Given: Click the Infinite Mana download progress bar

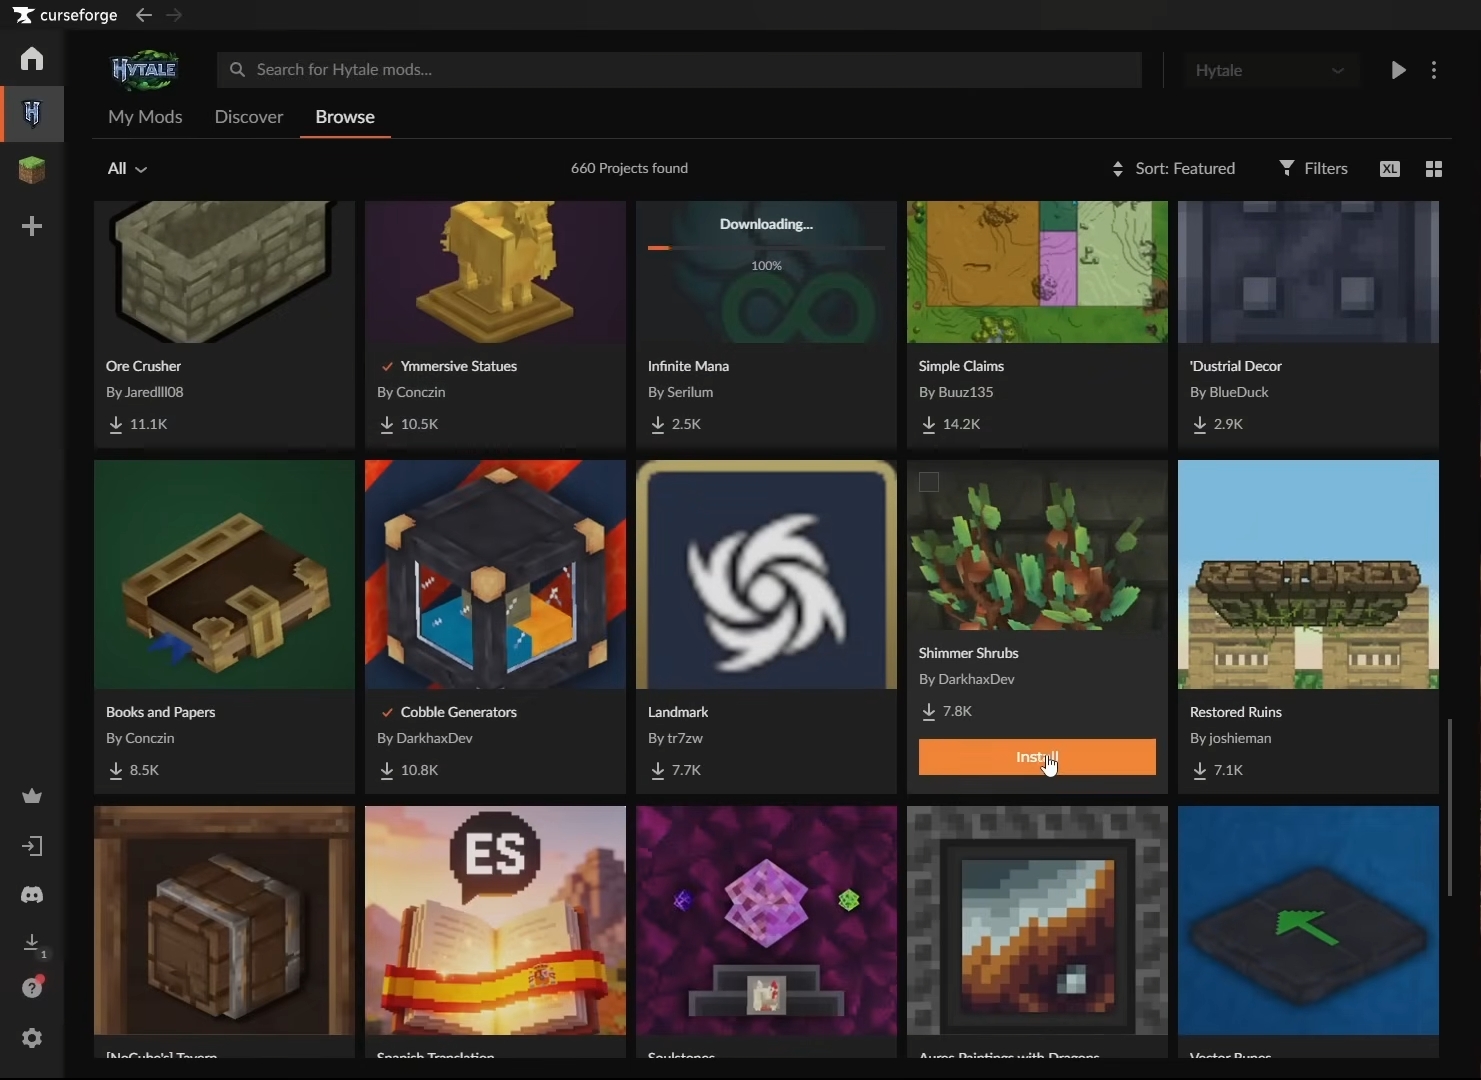Looking at the screenshot, I should point(766,247).
